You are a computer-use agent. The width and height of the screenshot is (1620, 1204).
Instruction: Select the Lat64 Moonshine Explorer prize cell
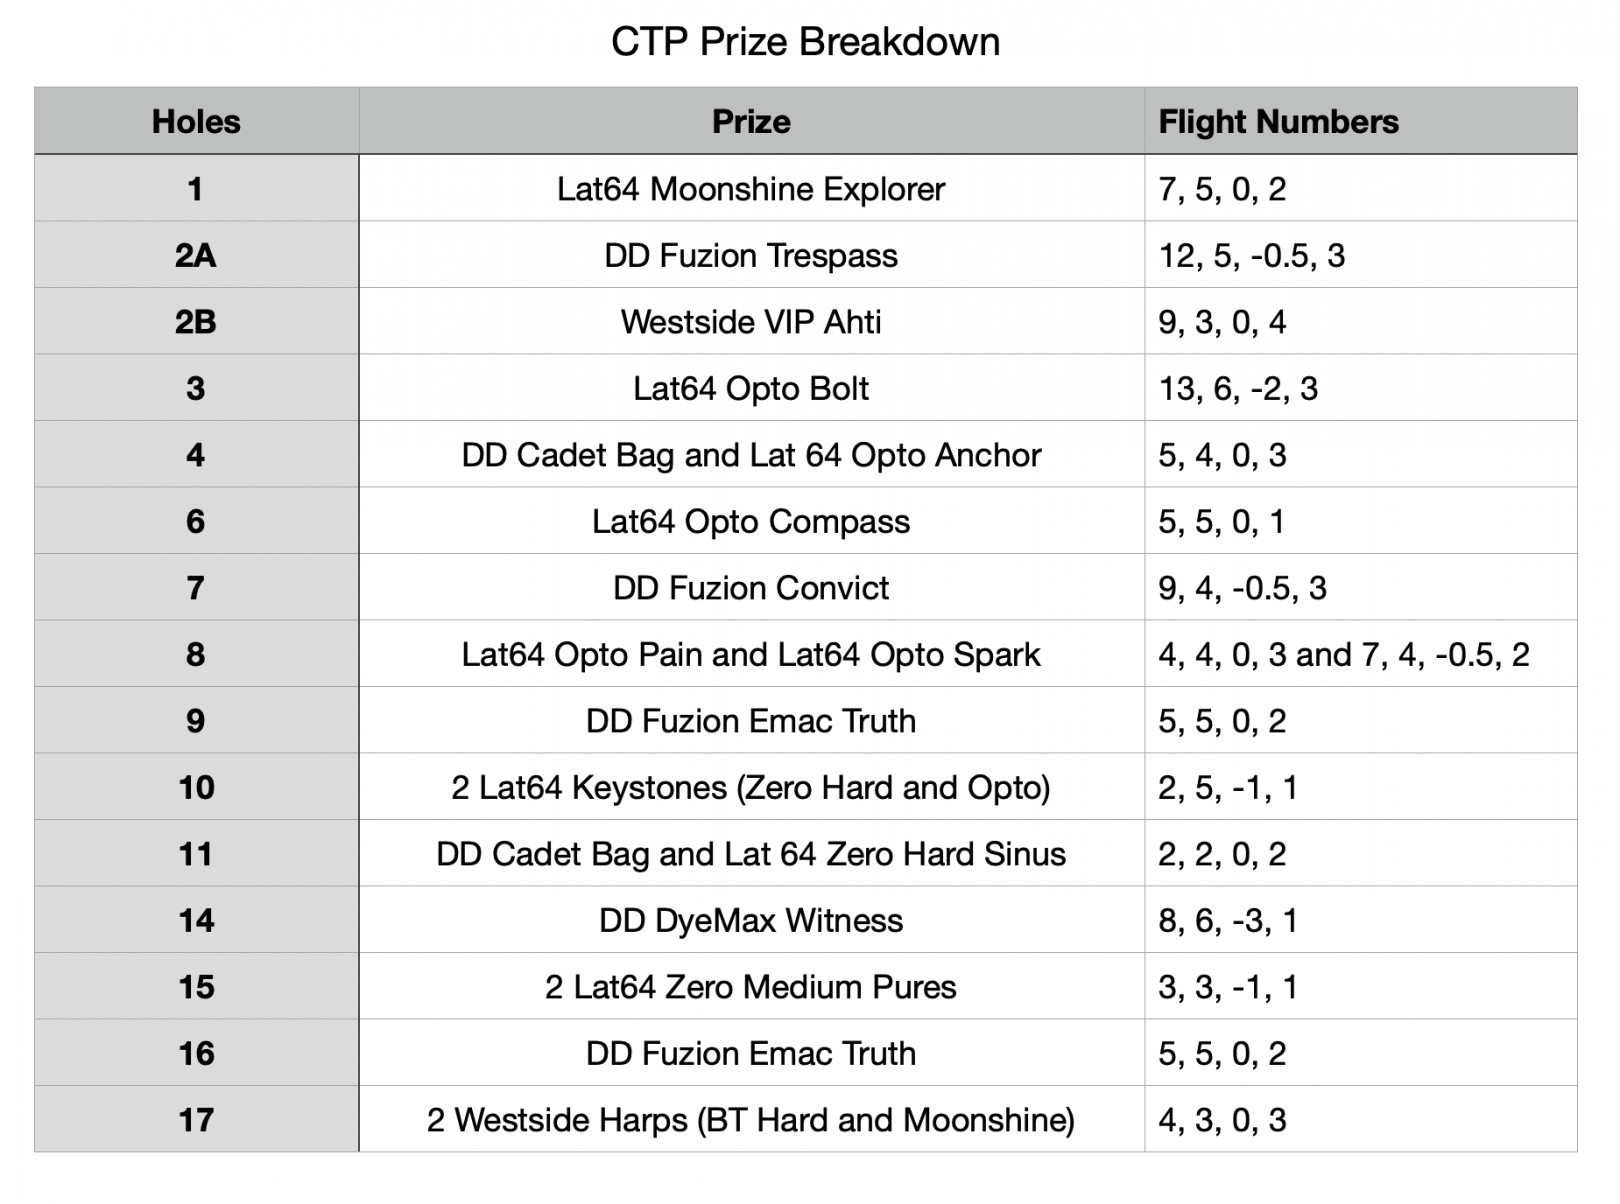[751, 189]
